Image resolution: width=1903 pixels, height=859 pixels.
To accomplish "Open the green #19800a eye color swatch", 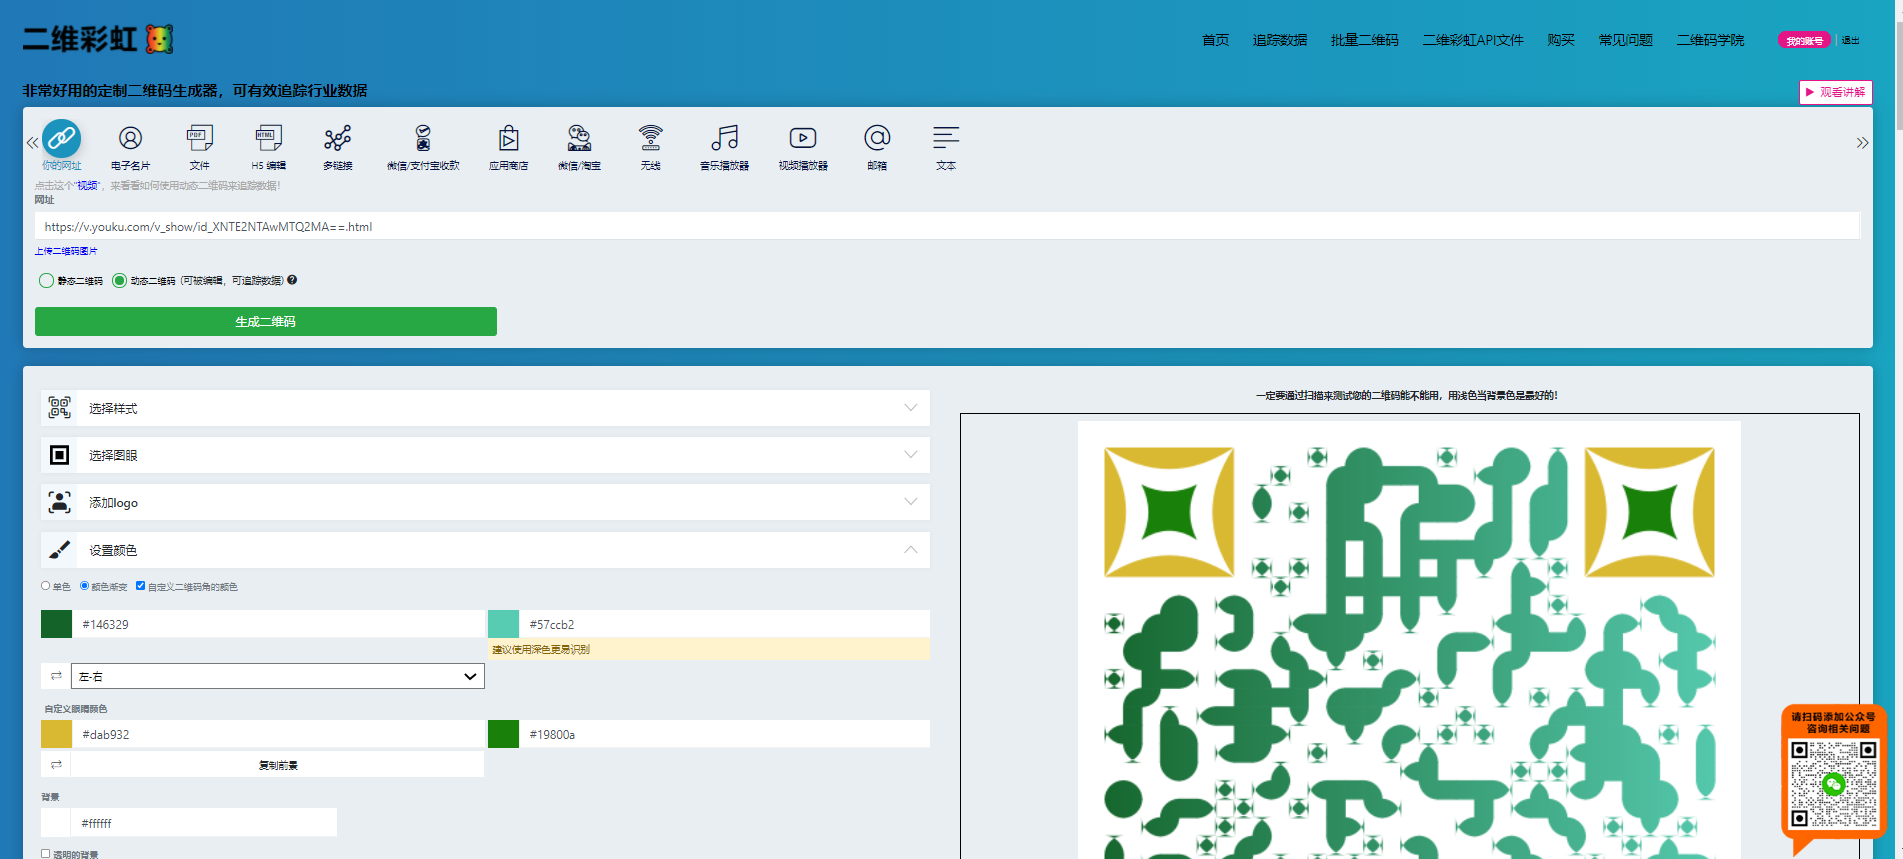I will (x=503, y=734).
